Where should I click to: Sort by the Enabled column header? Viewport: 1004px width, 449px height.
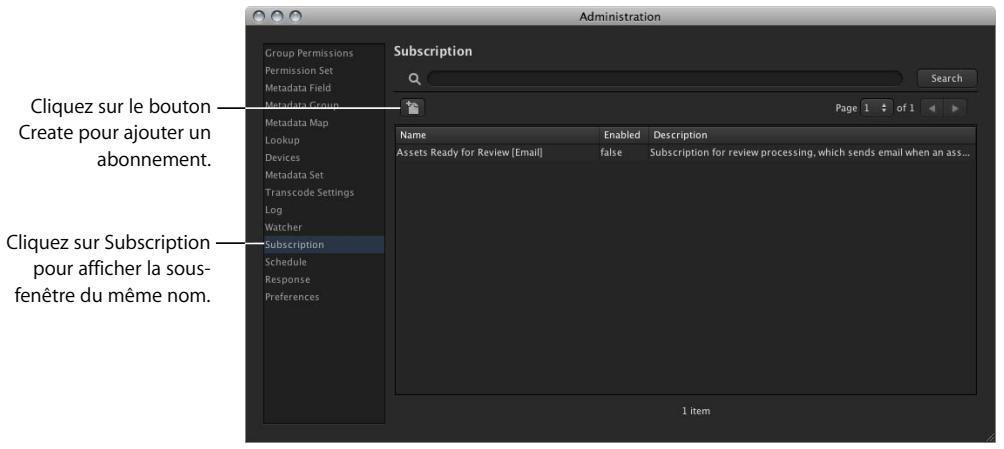622,135
